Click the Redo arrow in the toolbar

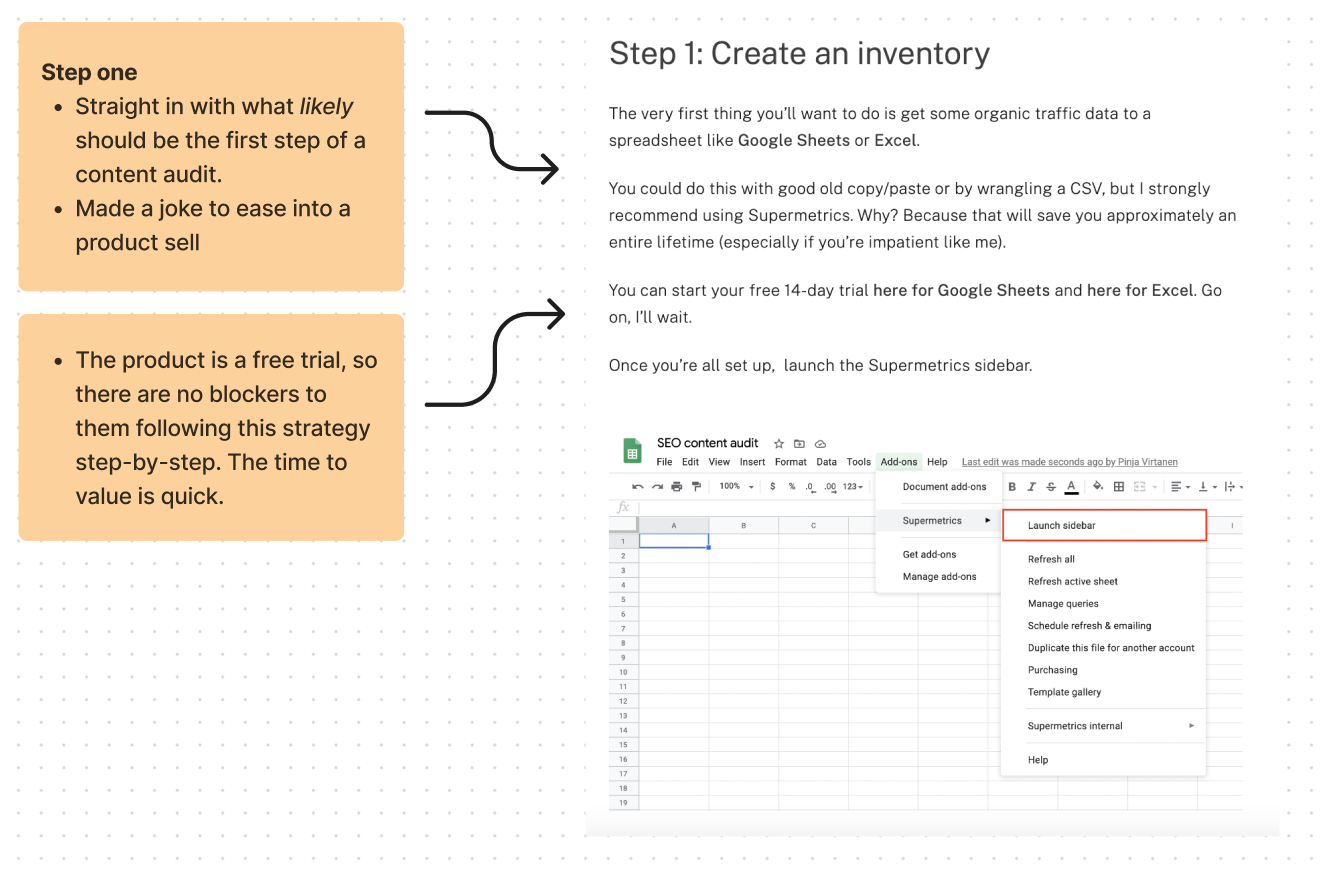point(657,487)
